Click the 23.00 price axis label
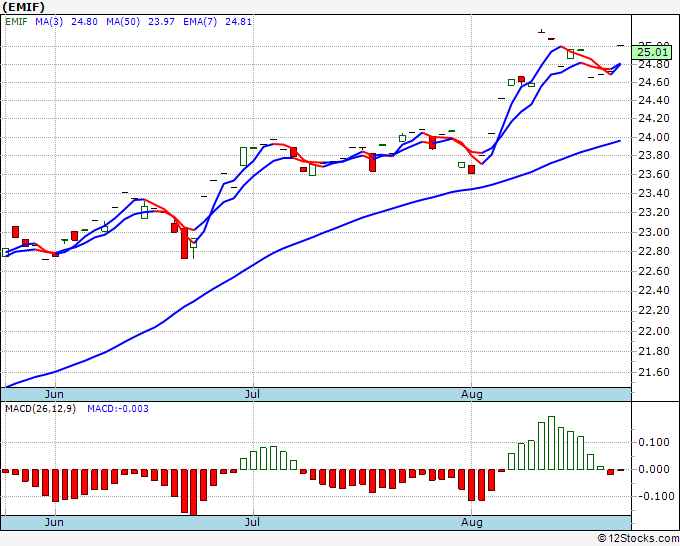680x546 pixels. [x=654, y=232]
